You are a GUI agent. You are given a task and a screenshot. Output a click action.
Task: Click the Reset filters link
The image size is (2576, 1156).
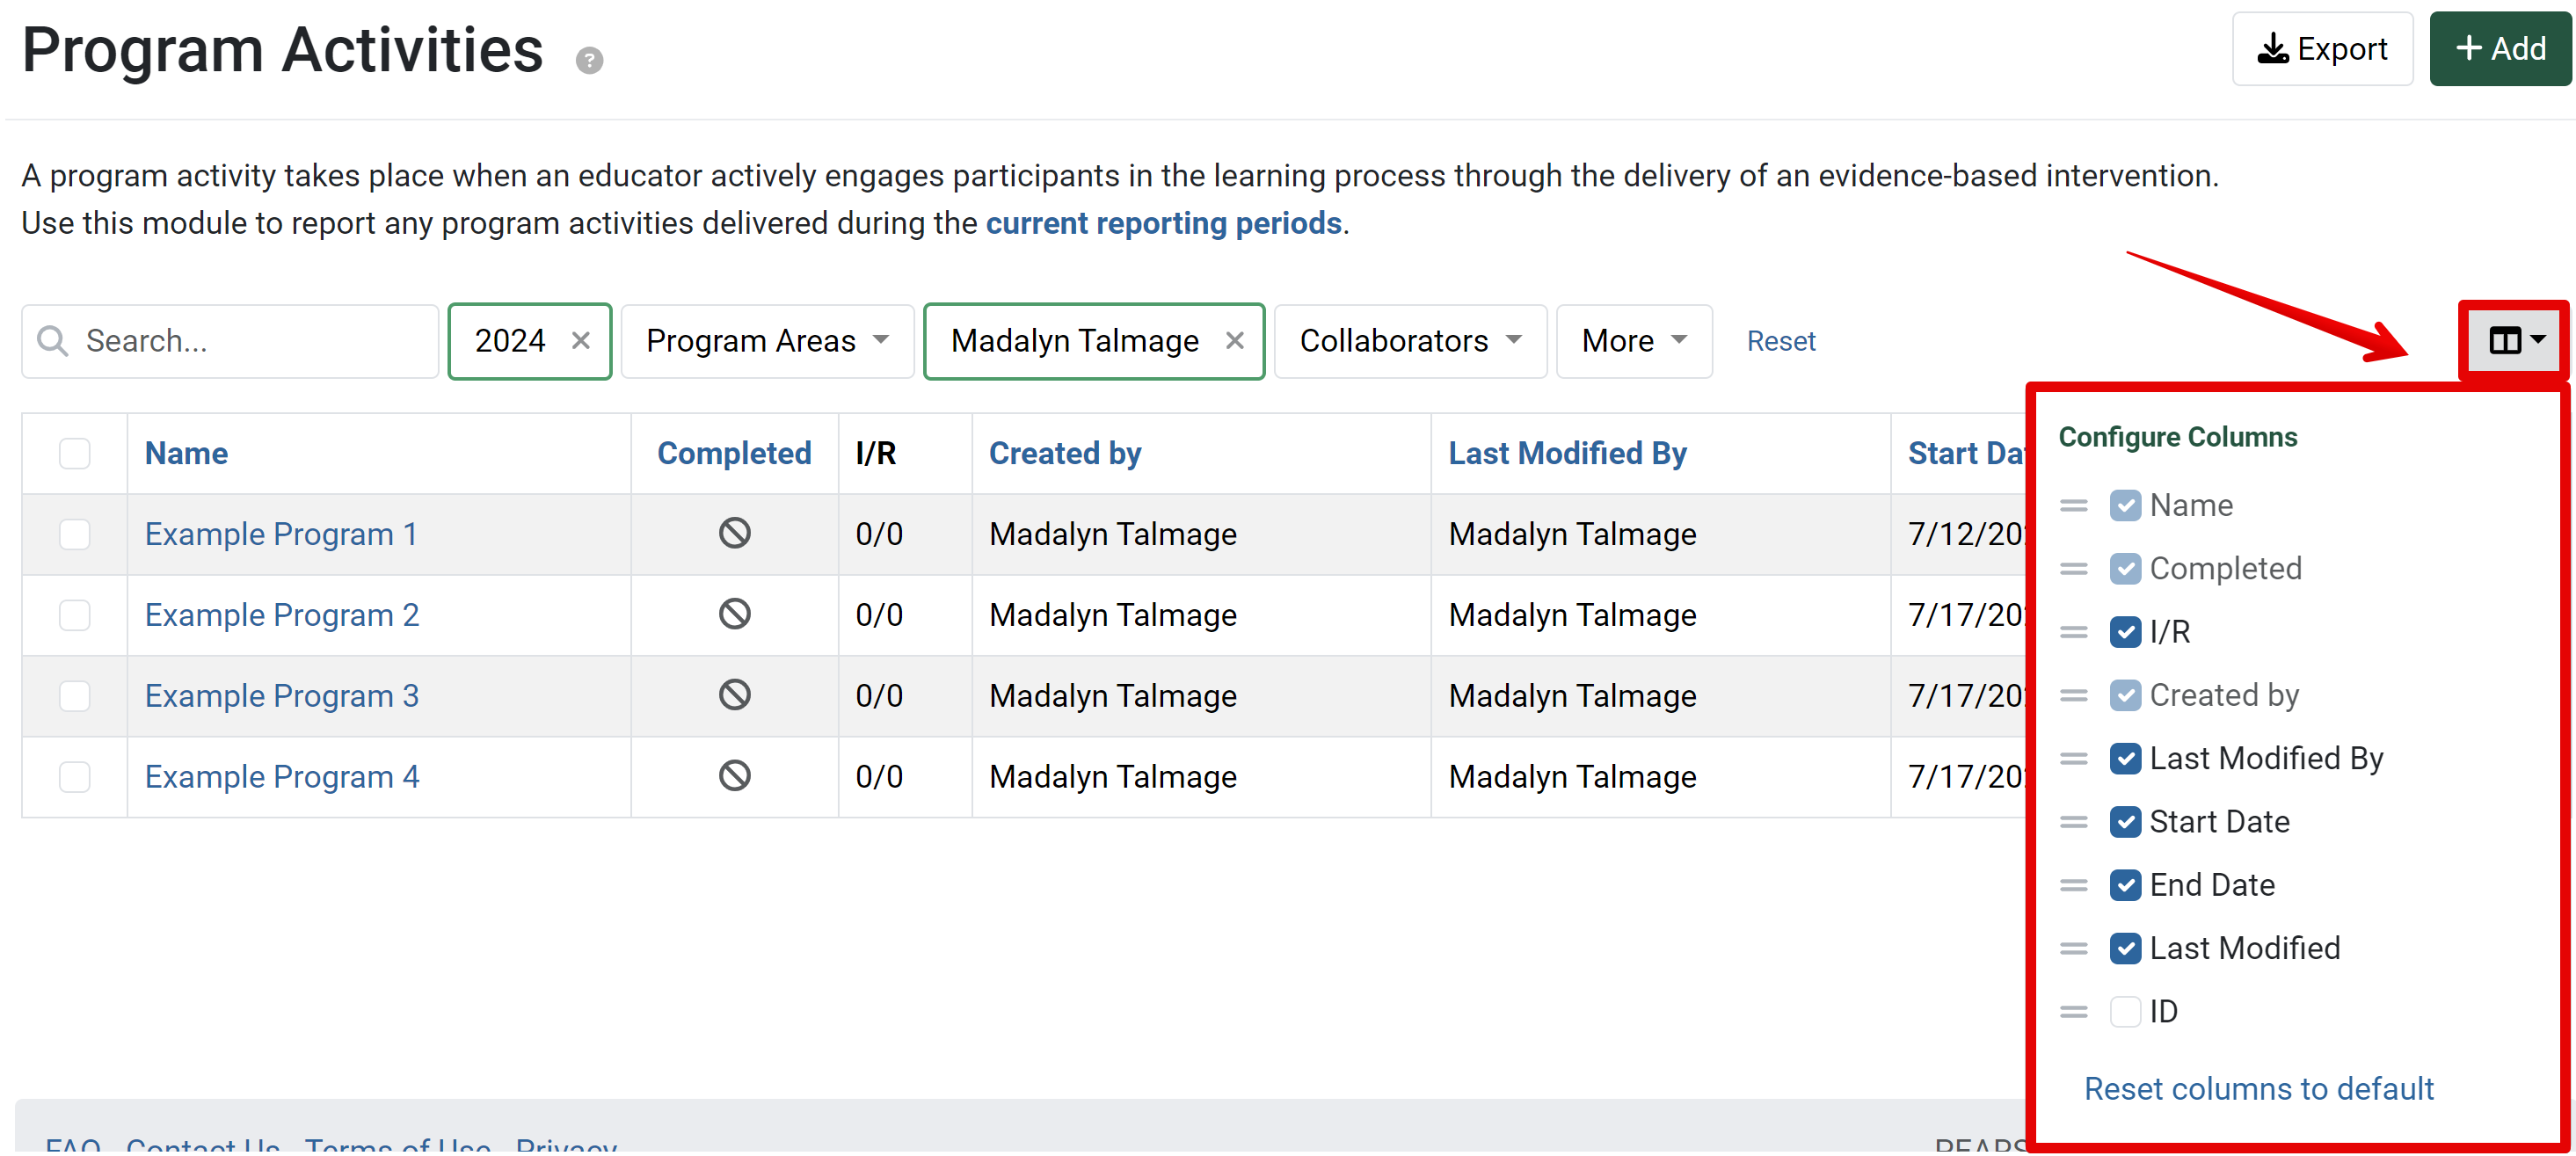click(1780, 341)
